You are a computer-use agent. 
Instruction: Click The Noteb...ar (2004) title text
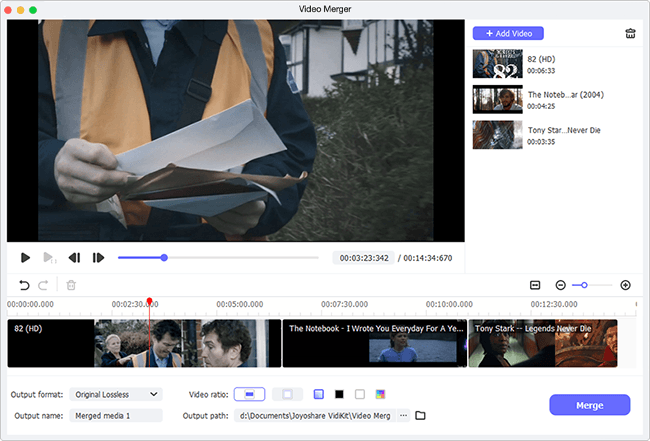click(x=566, y=95)
